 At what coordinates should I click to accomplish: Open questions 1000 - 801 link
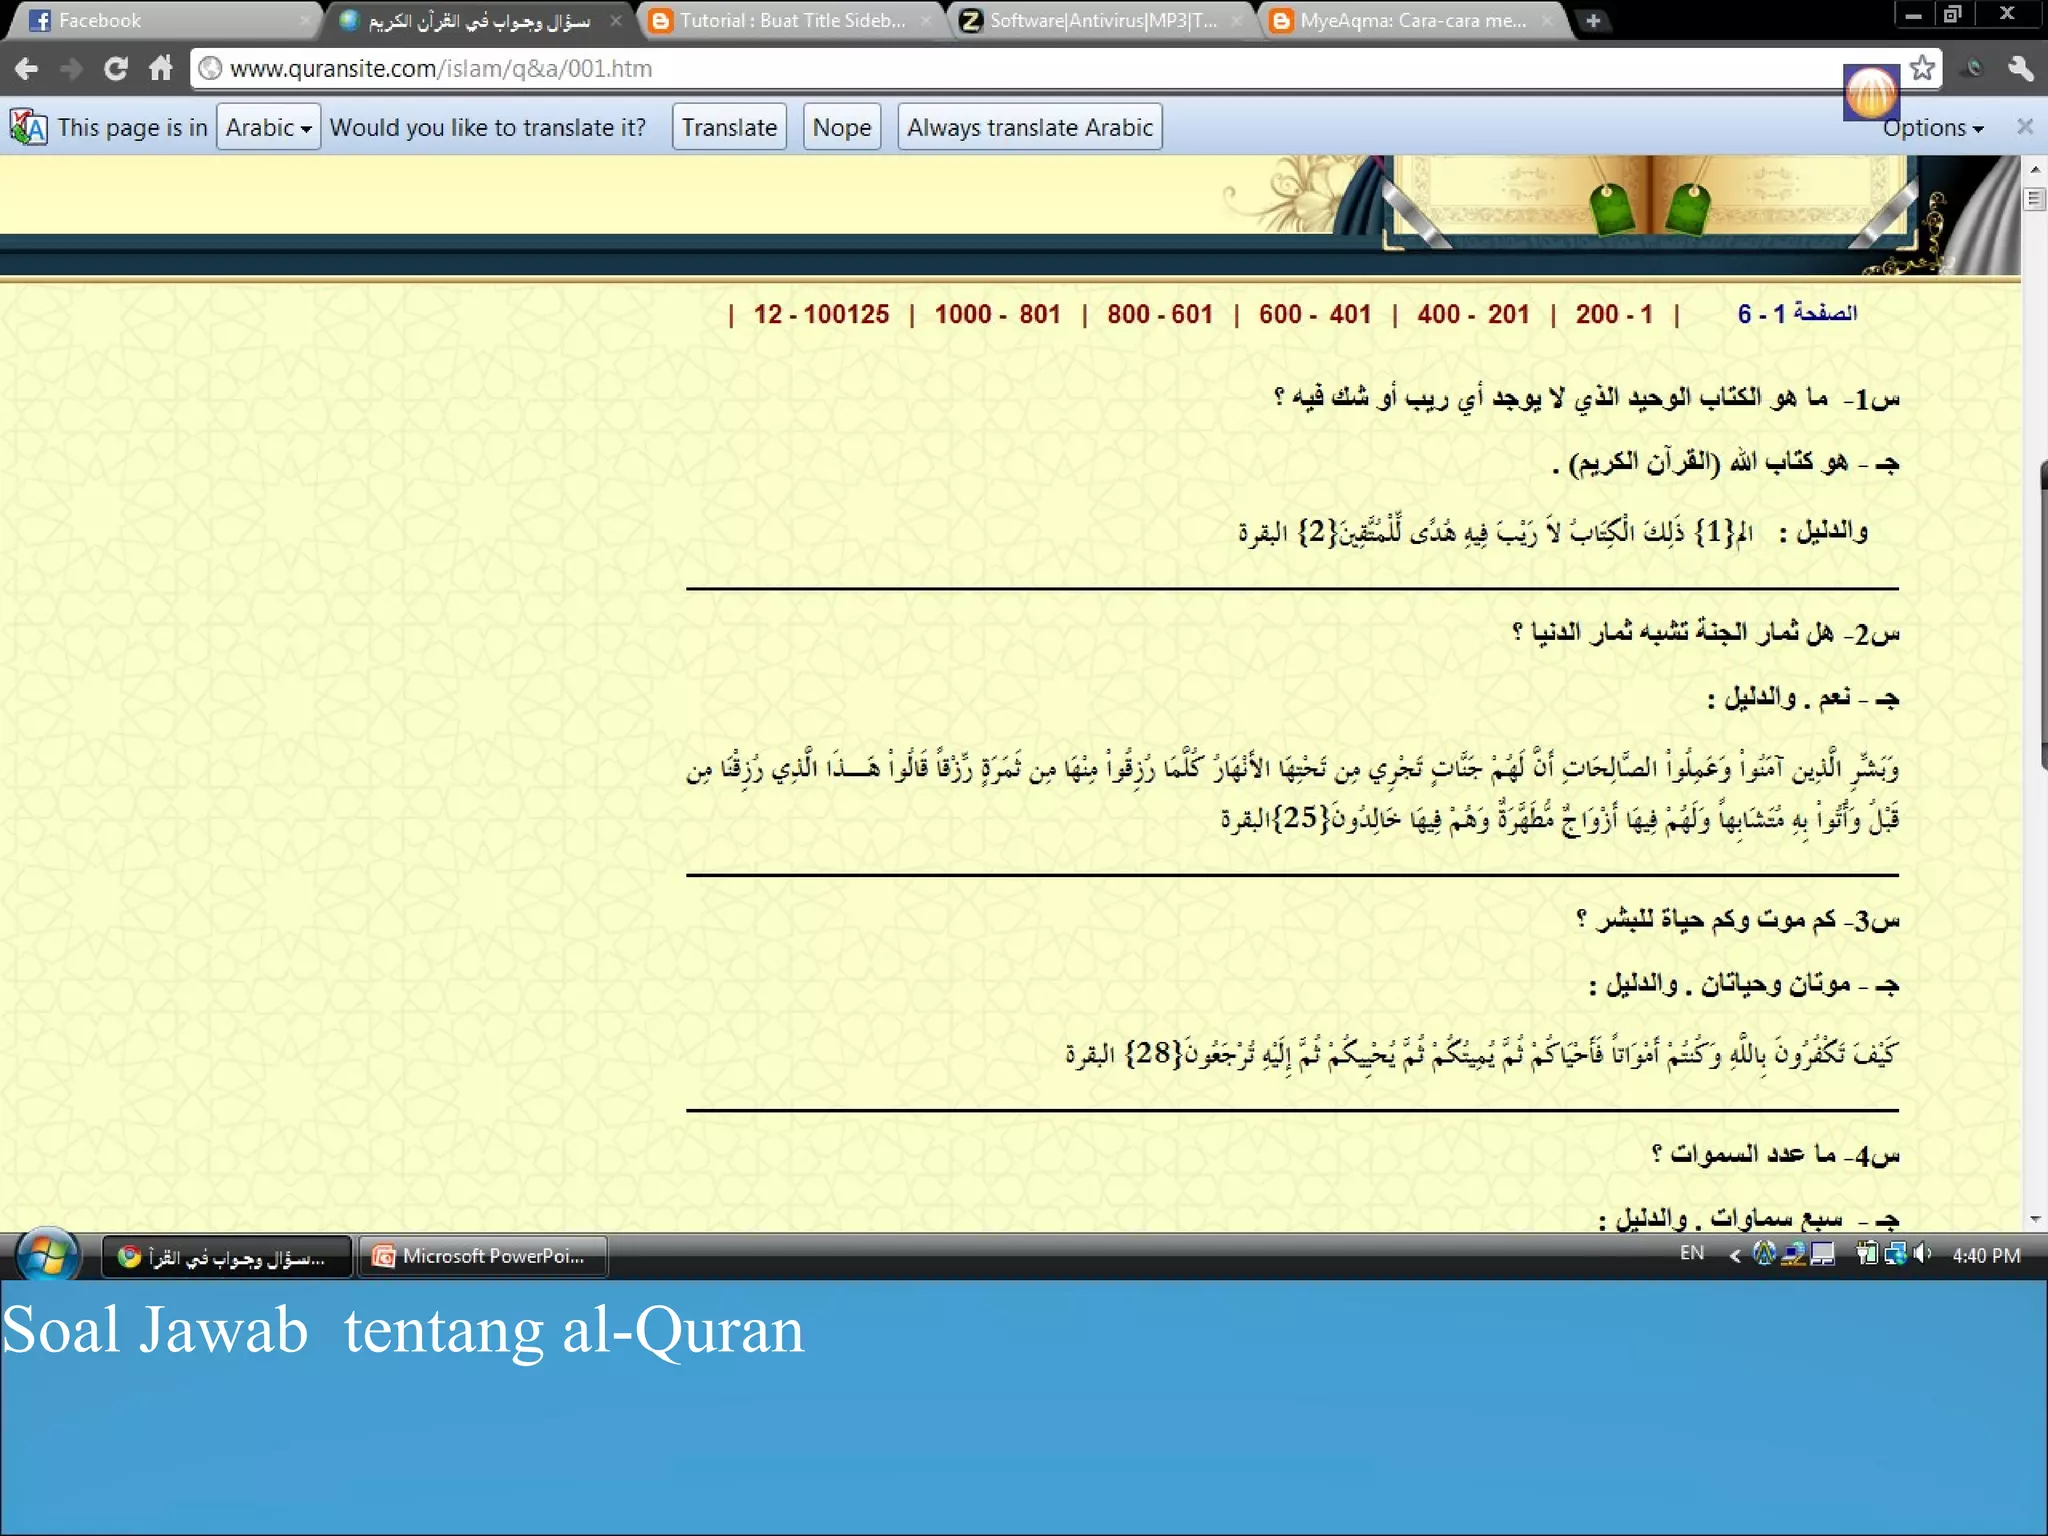[997, 315]
